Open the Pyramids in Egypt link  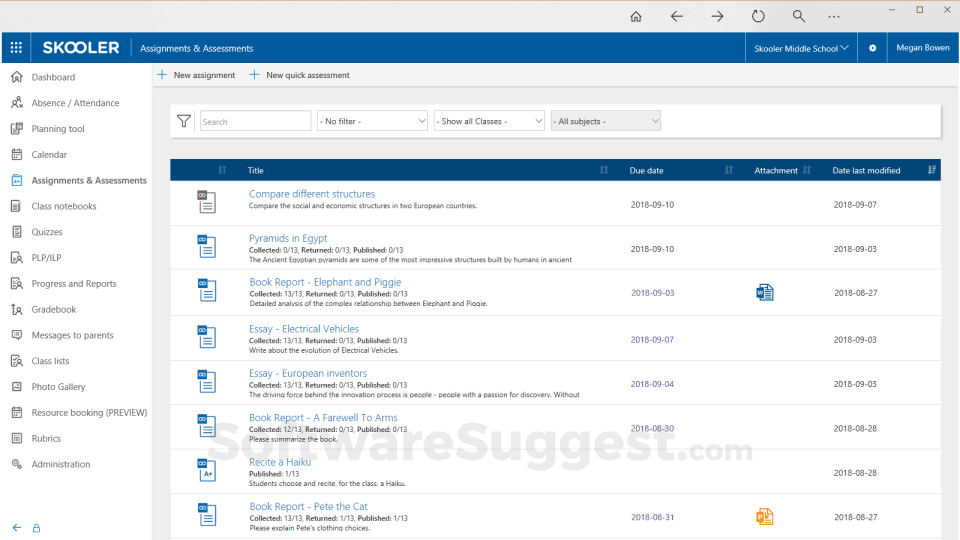(288, 238)
